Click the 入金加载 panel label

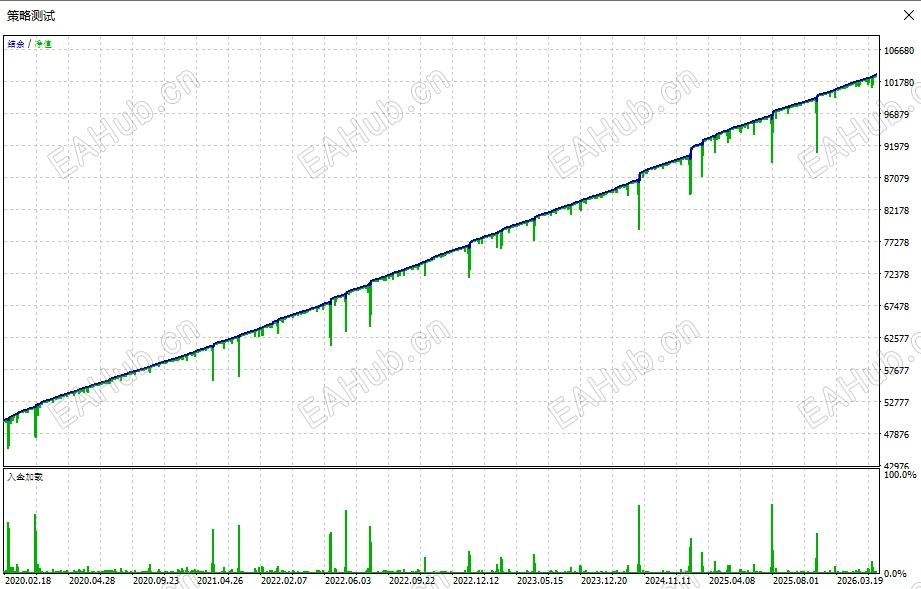pyautogui.click(x=25, y=477)
